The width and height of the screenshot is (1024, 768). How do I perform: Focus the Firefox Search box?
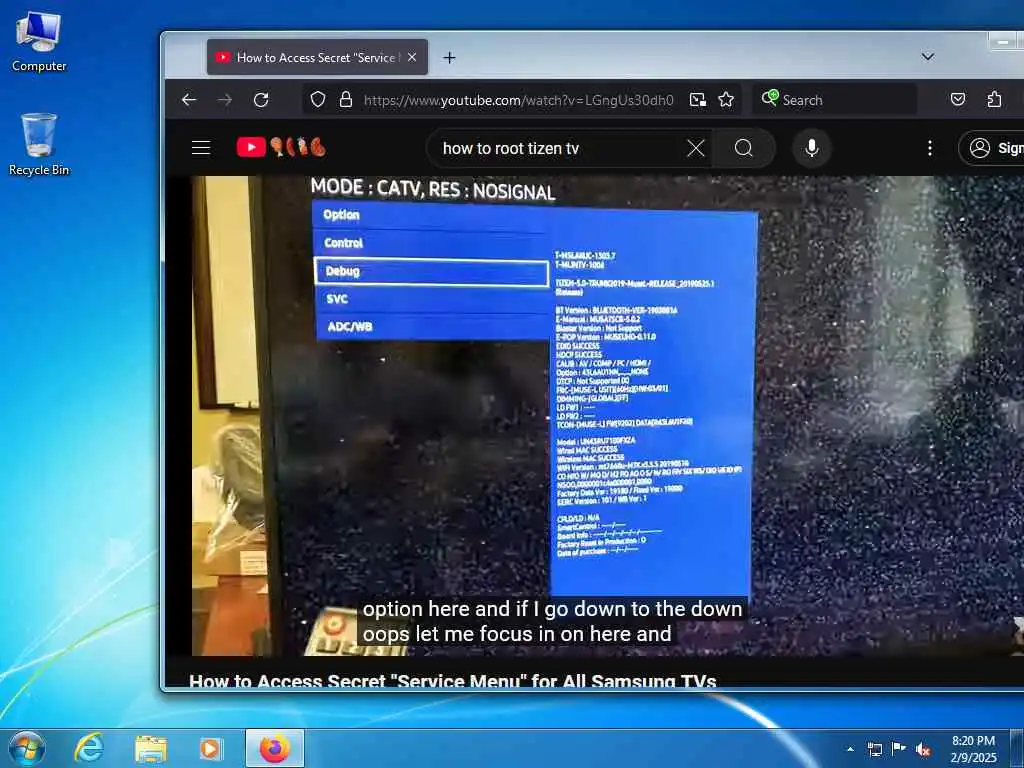pyautogui.click(x=835, y=99)
